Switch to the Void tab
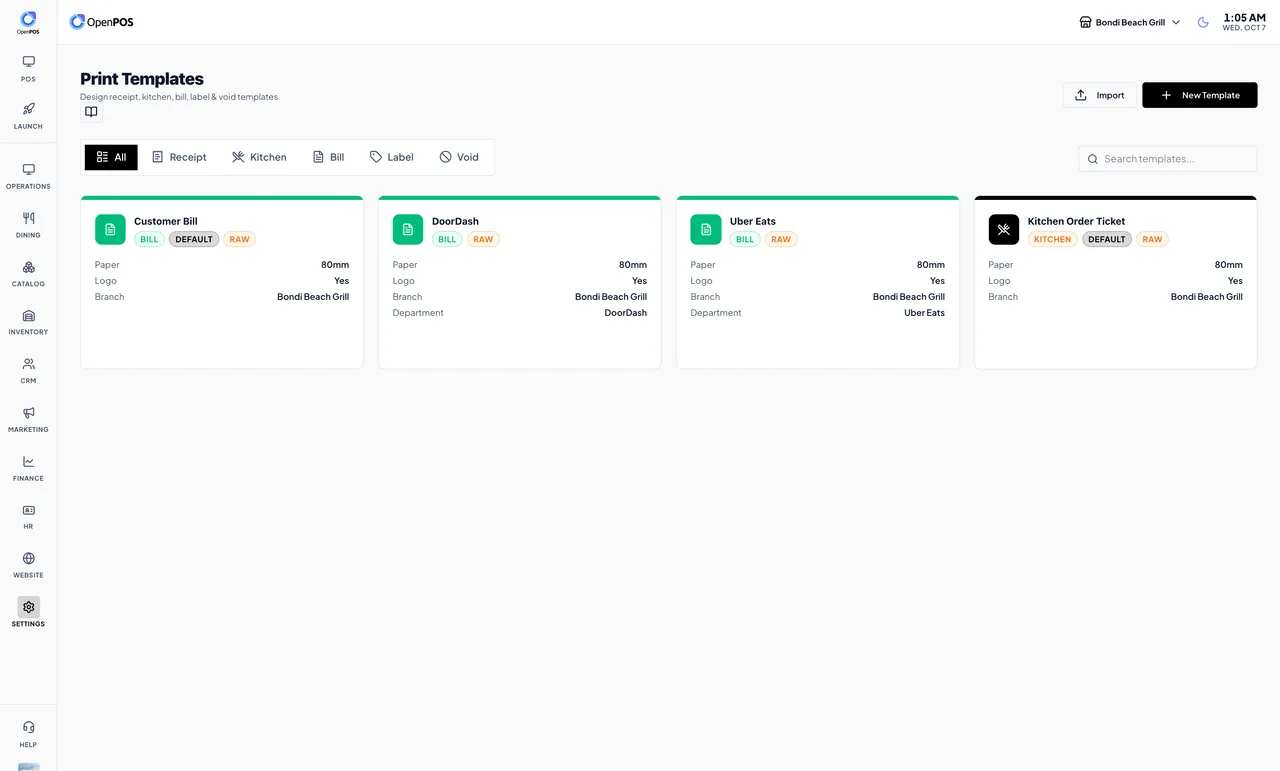Image resolution: width=1280 pixels, height=771 pixels. (x=459, y=157)
